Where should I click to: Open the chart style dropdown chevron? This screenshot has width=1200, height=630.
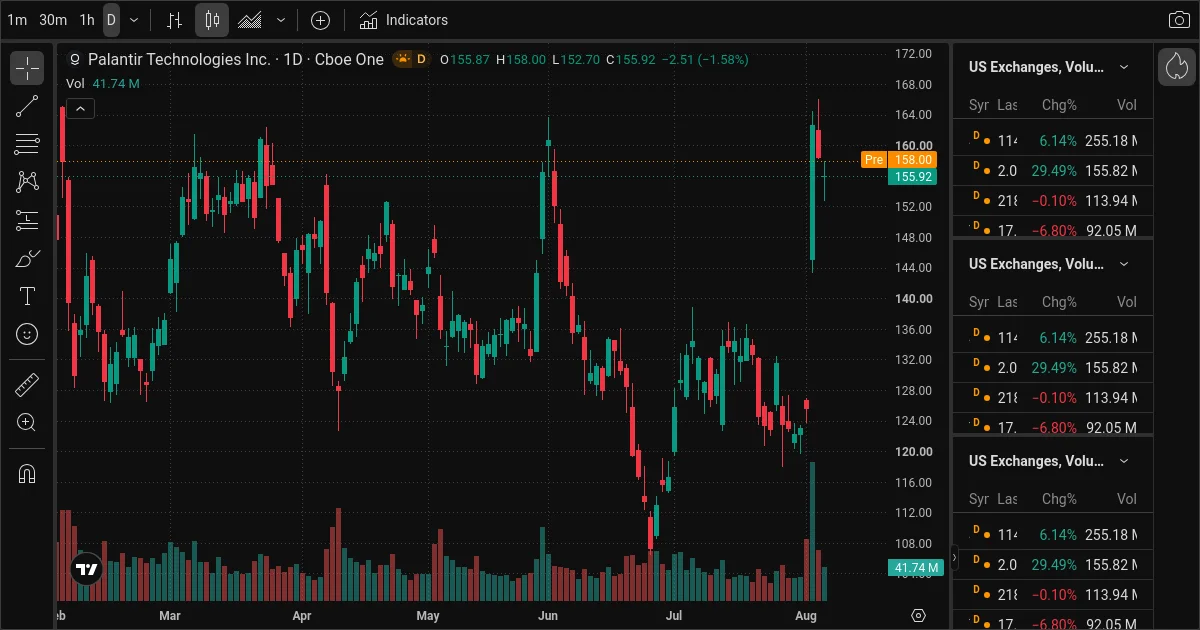[x=281, y=20]
